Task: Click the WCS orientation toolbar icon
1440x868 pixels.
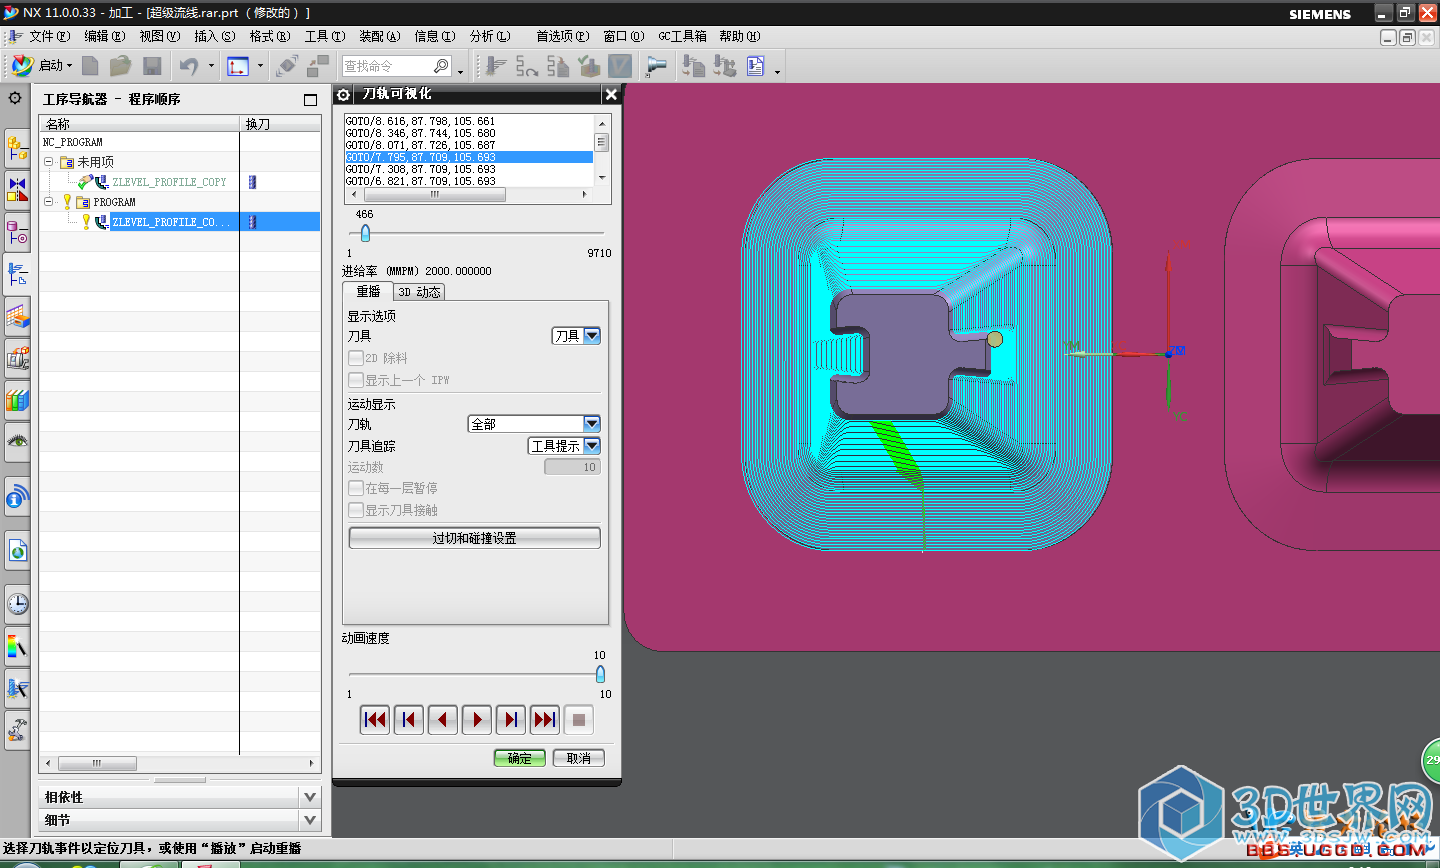Action: 238,66
